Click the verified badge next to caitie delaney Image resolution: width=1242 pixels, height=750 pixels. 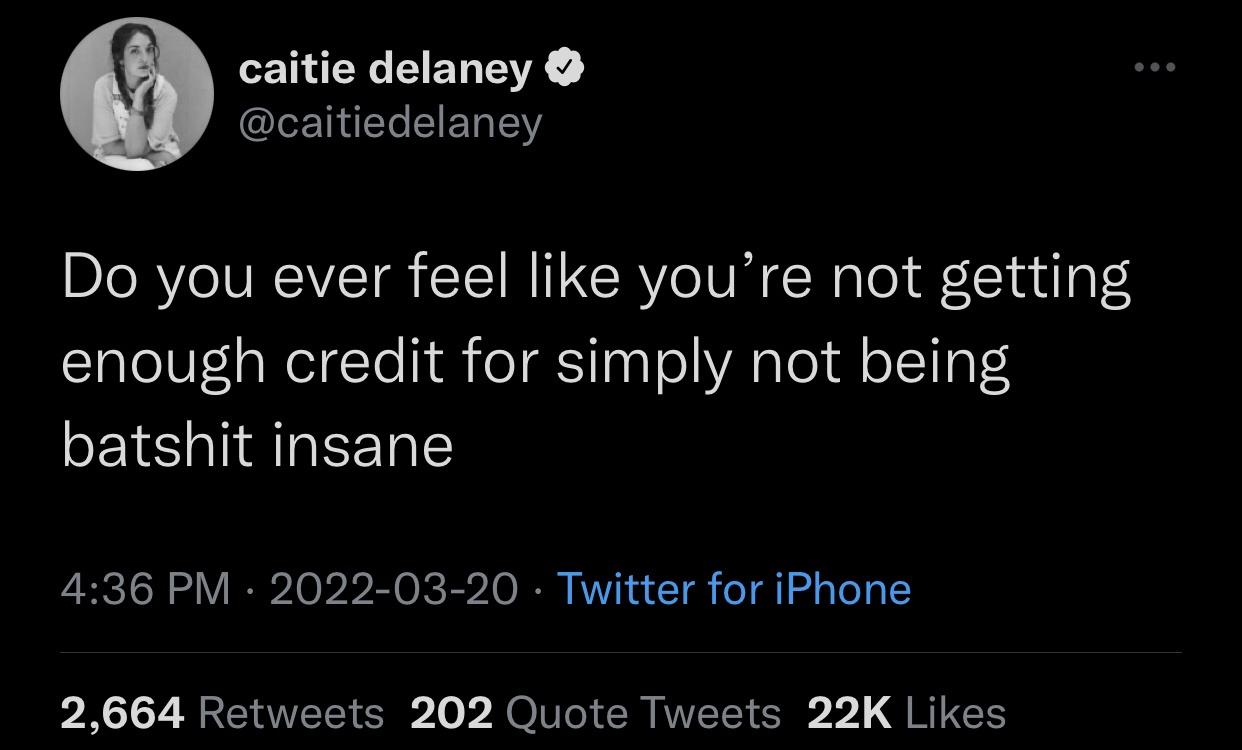(565, 67)
